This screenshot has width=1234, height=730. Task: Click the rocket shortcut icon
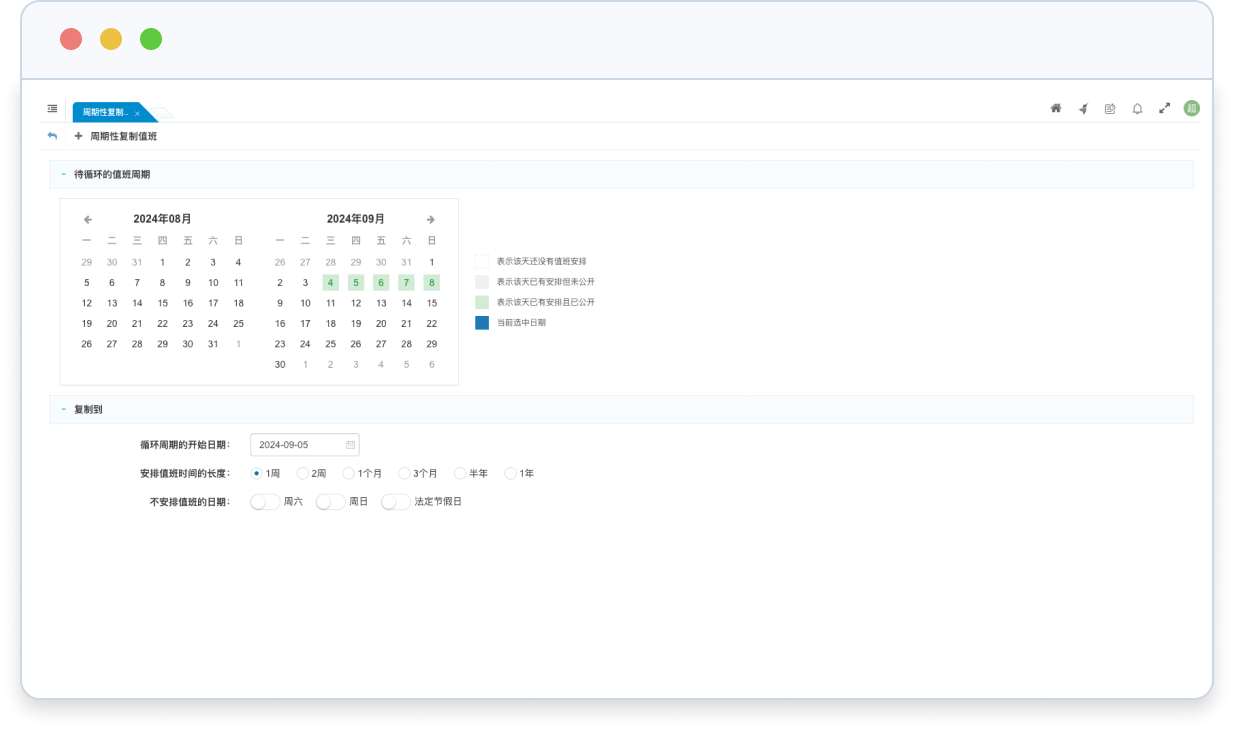pyautogui.click(x=1083, y=108)
